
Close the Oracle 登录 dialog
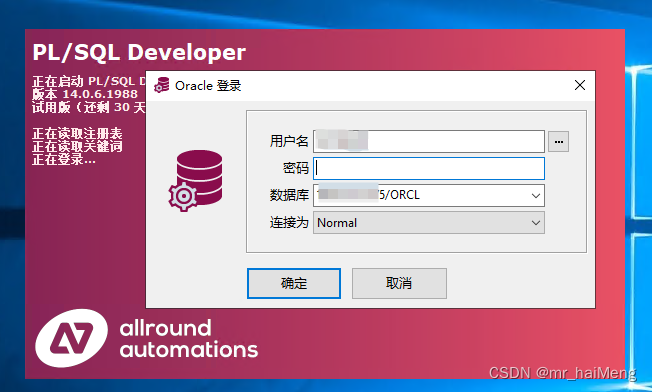click(580, 85)
